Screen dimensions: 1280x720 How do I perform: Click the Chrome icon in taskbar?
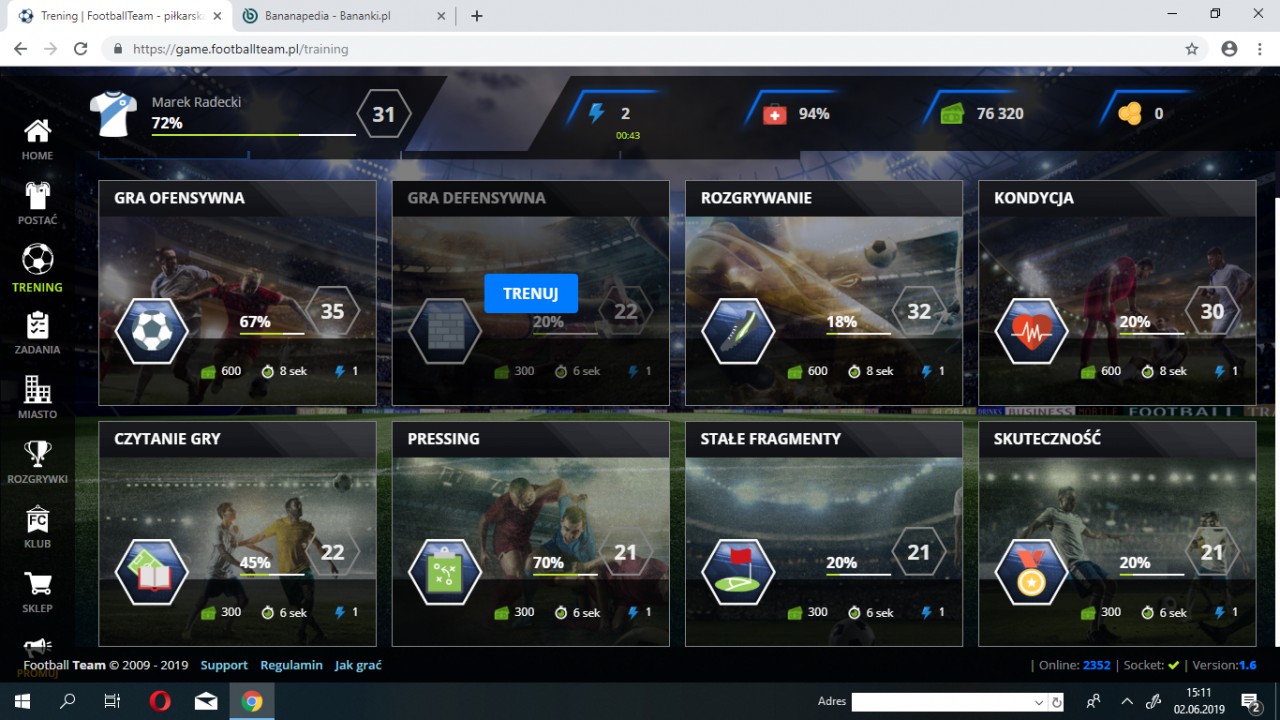click(x=252, y=701)
